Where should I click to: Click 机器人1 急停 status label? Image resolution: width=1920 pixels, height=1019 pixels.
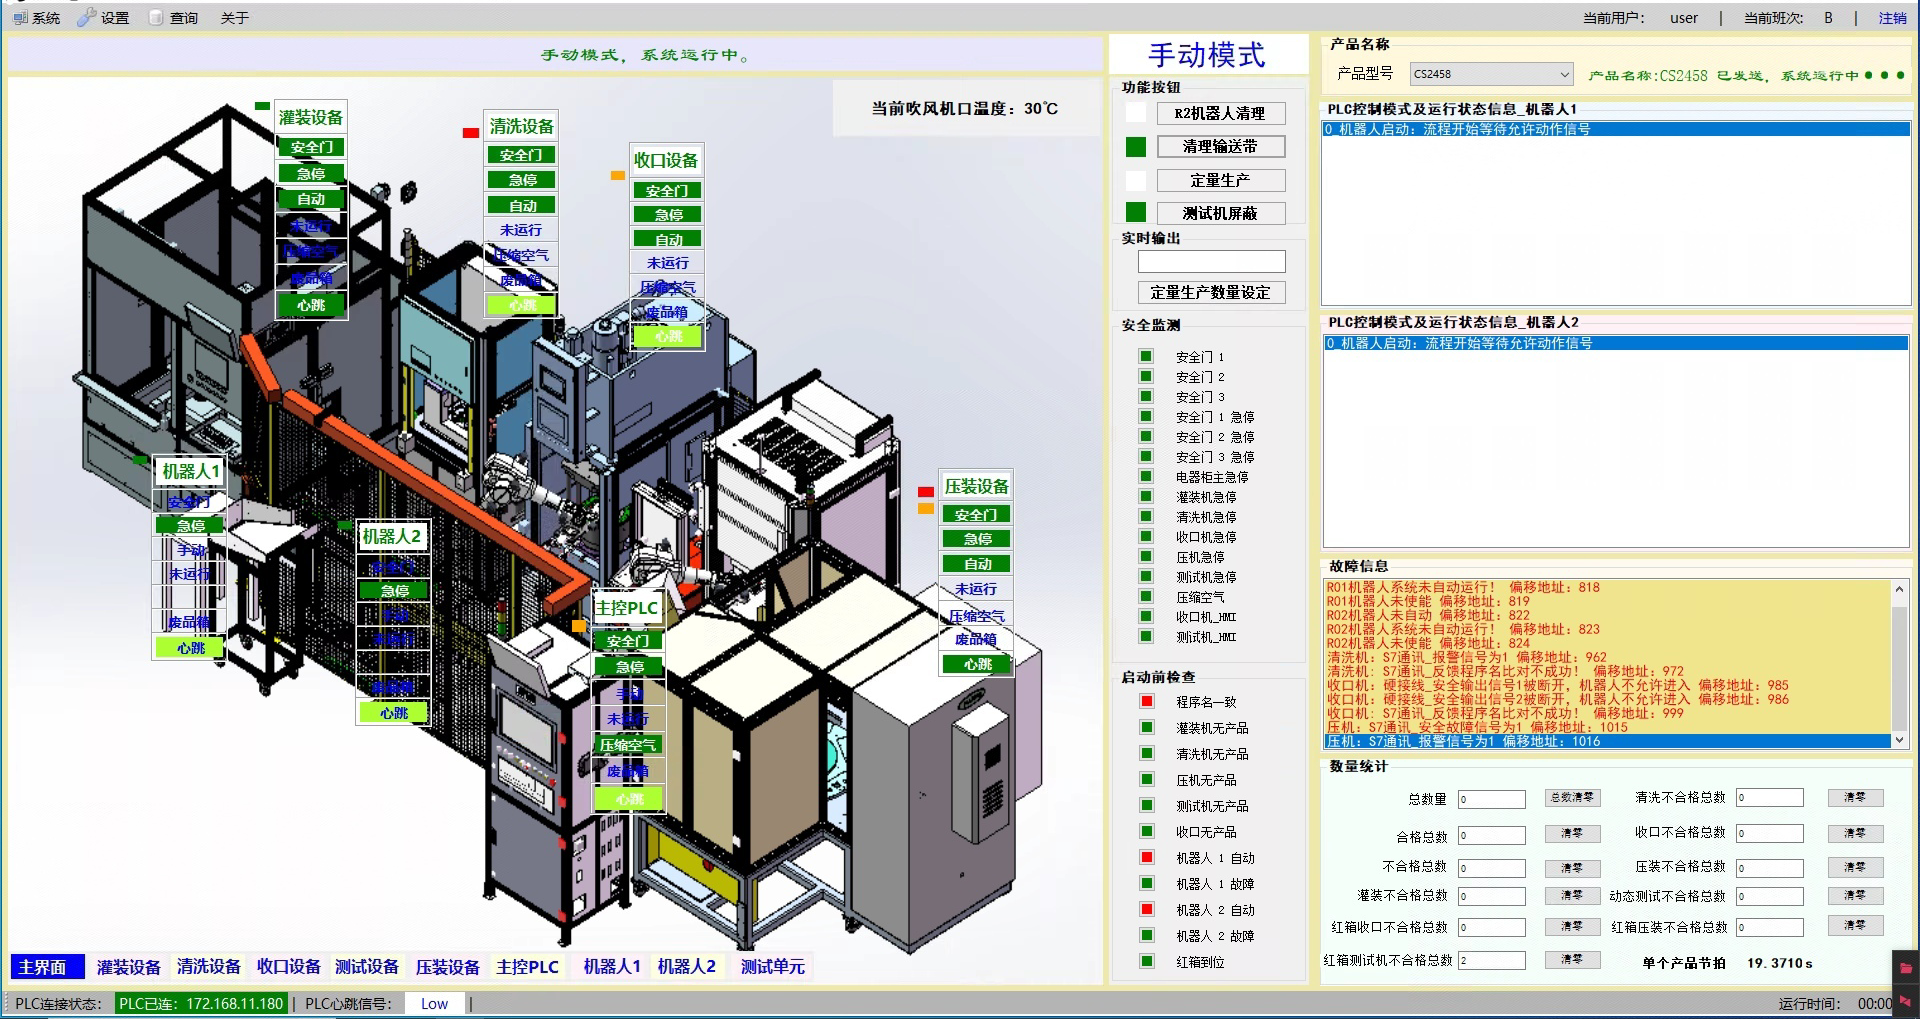[x=190, y=526]
